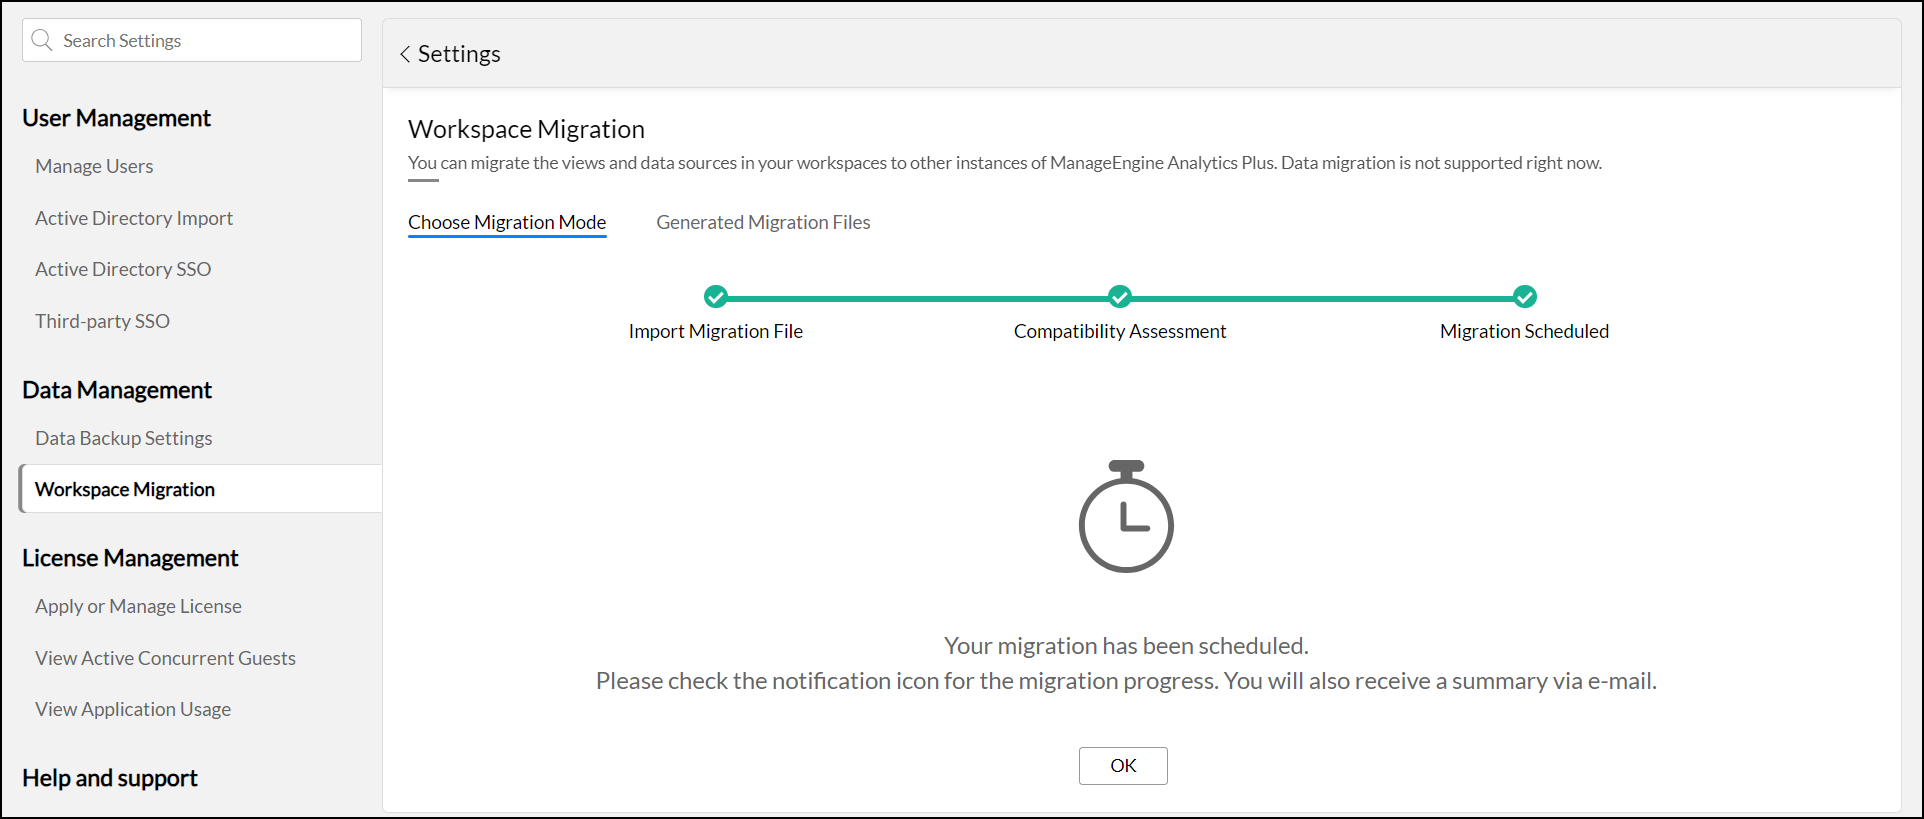Click the back chevron beside Settings

coord(405,54)
